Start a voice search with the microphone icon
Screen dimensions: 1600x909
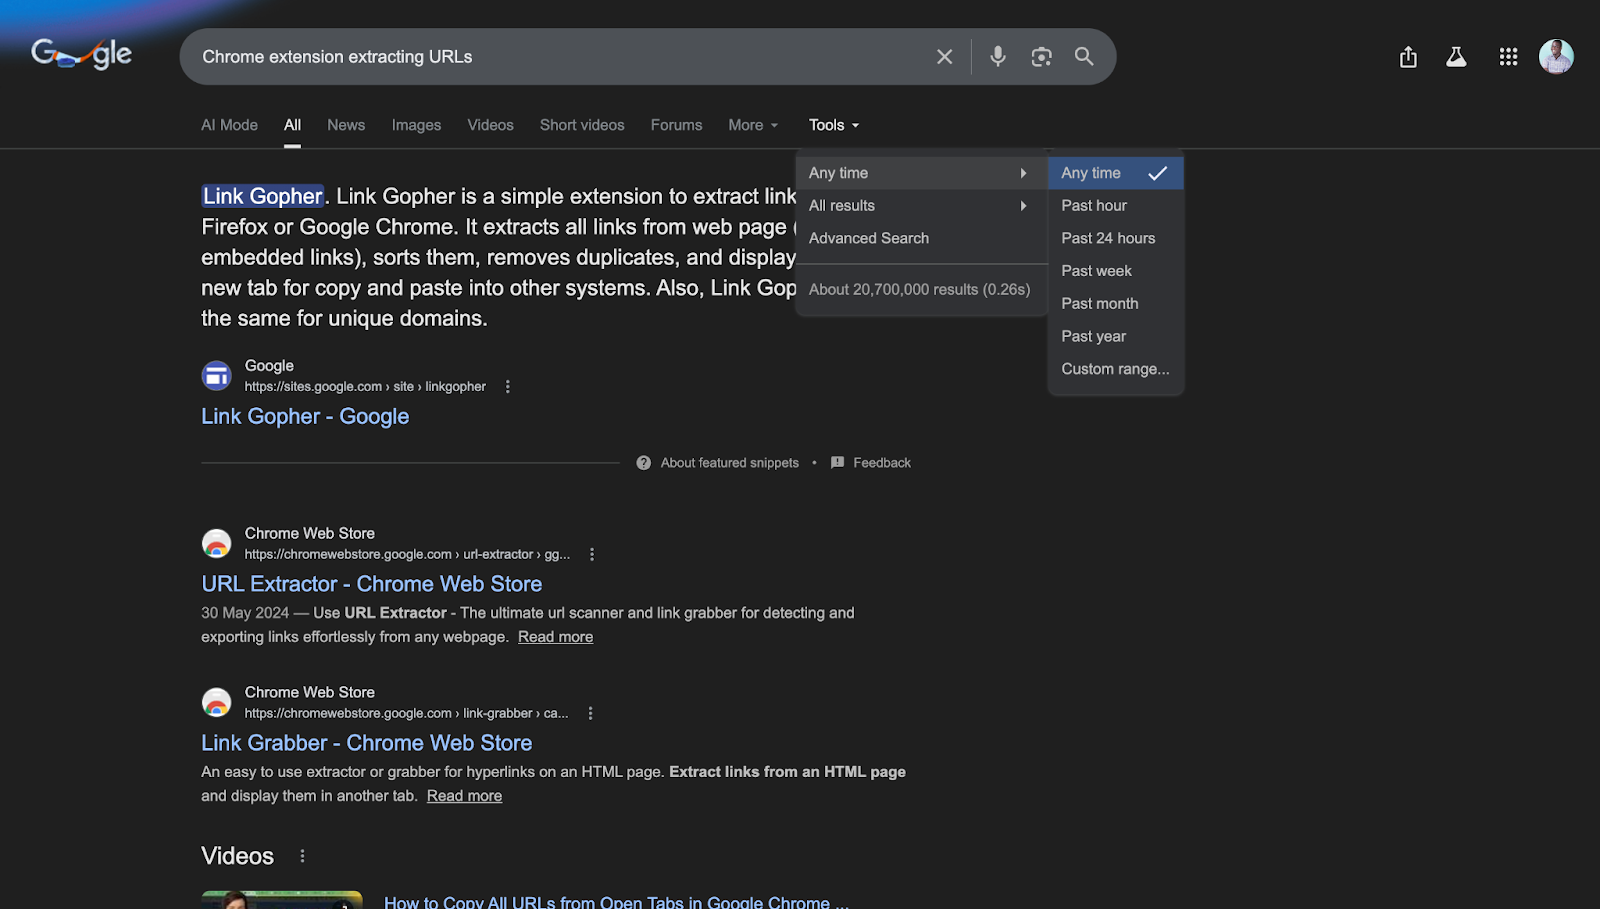coord(997,56)
